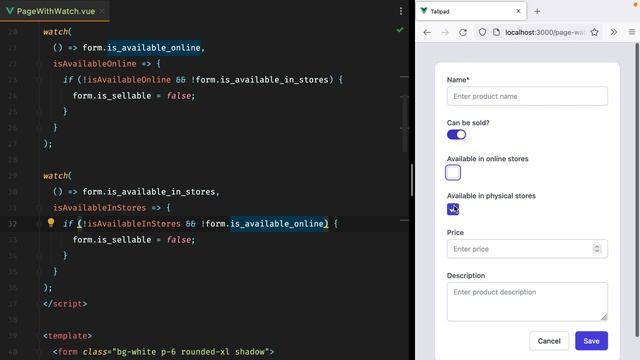Click the Save button

tap(591, 341)
